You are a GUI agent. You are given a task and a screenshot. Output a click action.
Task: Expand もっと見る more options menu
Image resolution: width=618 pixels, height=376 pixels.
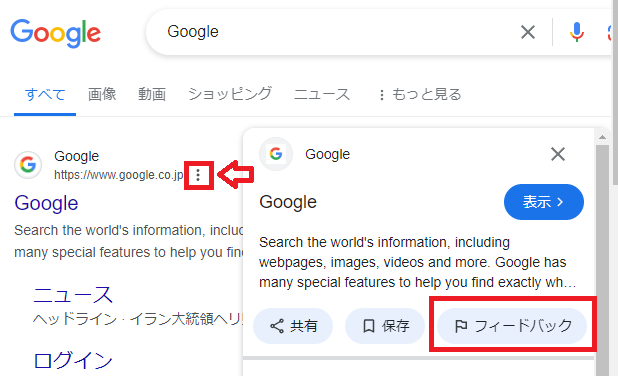420,95
